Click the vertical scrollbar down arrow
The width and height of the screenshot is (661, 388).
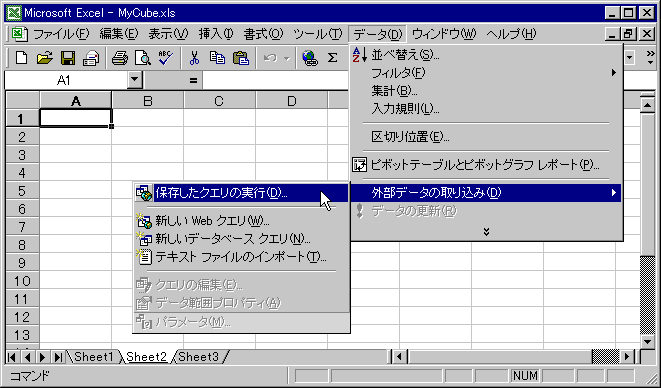tap(648, 341)
